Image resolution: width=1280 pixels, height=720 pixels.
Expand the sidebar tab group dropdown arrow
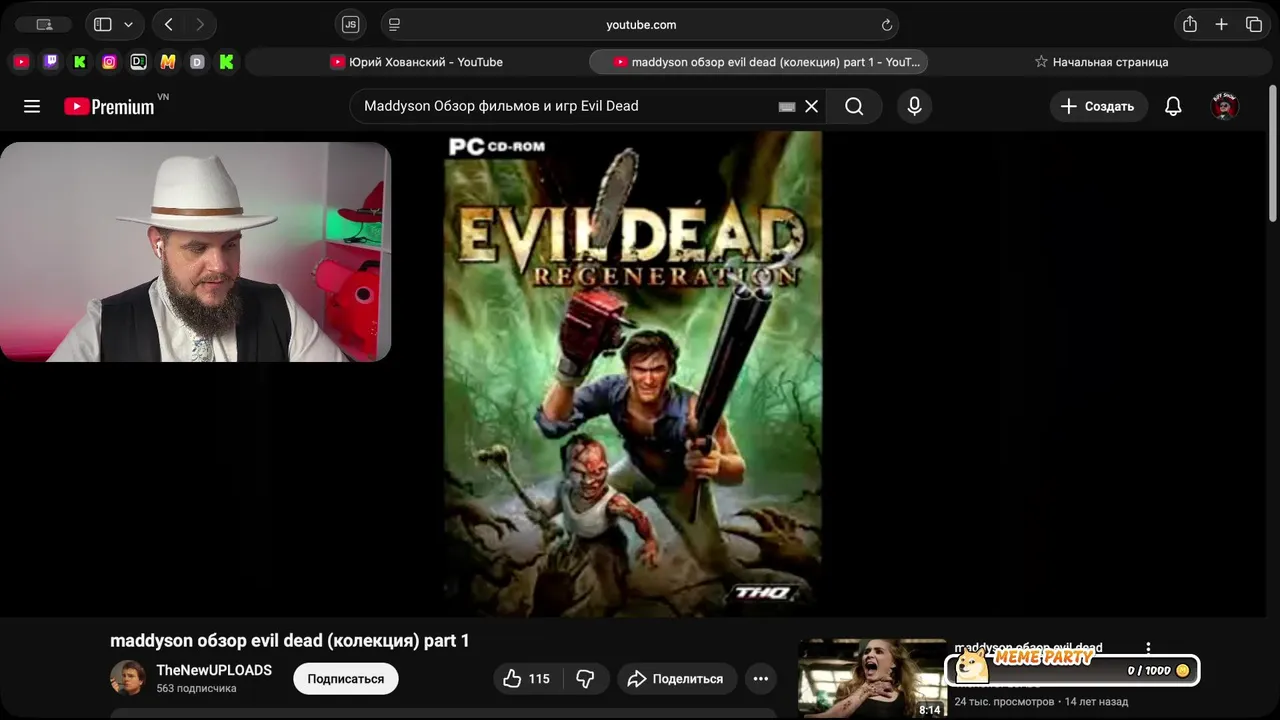pyautogui.click(x=128, y=25)
